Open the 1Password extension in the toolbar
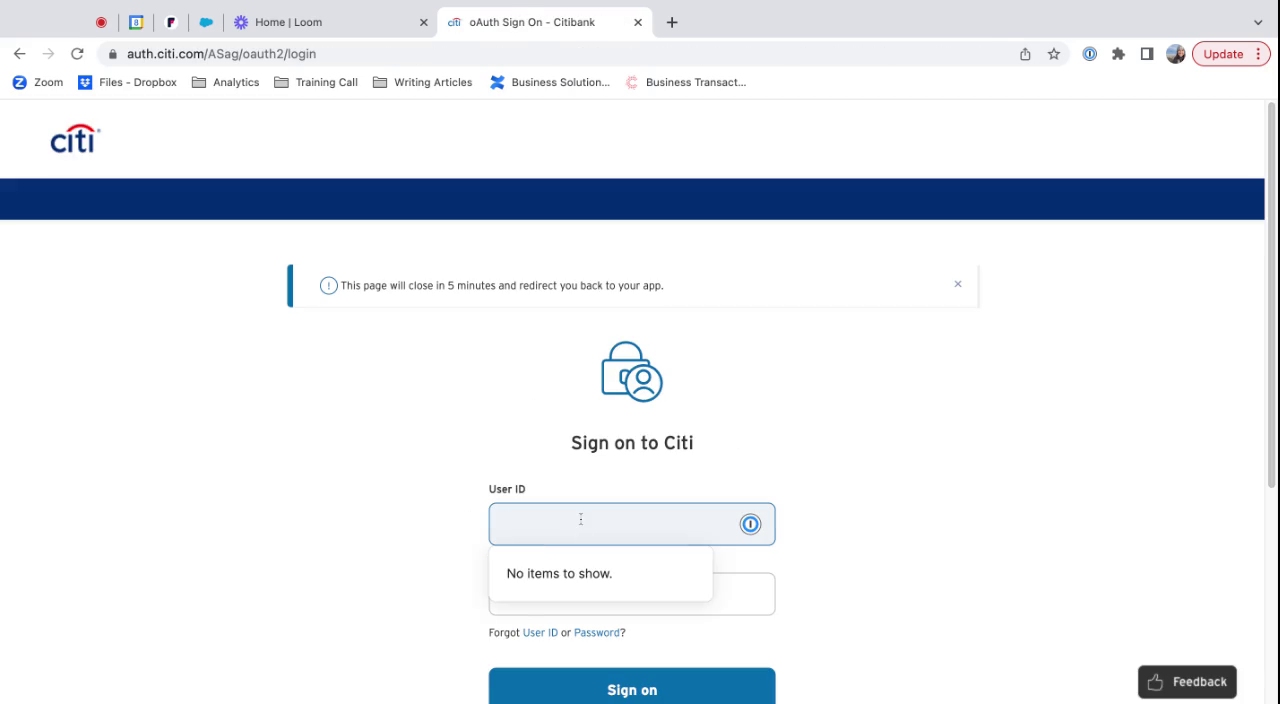The height and width of the screenshot is (704, 1280). click(1089, 54)
